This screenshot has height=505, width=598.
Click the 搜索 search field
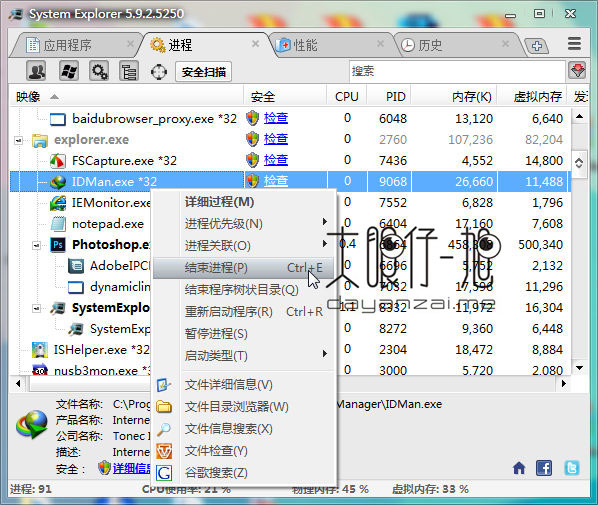[457, 71]
